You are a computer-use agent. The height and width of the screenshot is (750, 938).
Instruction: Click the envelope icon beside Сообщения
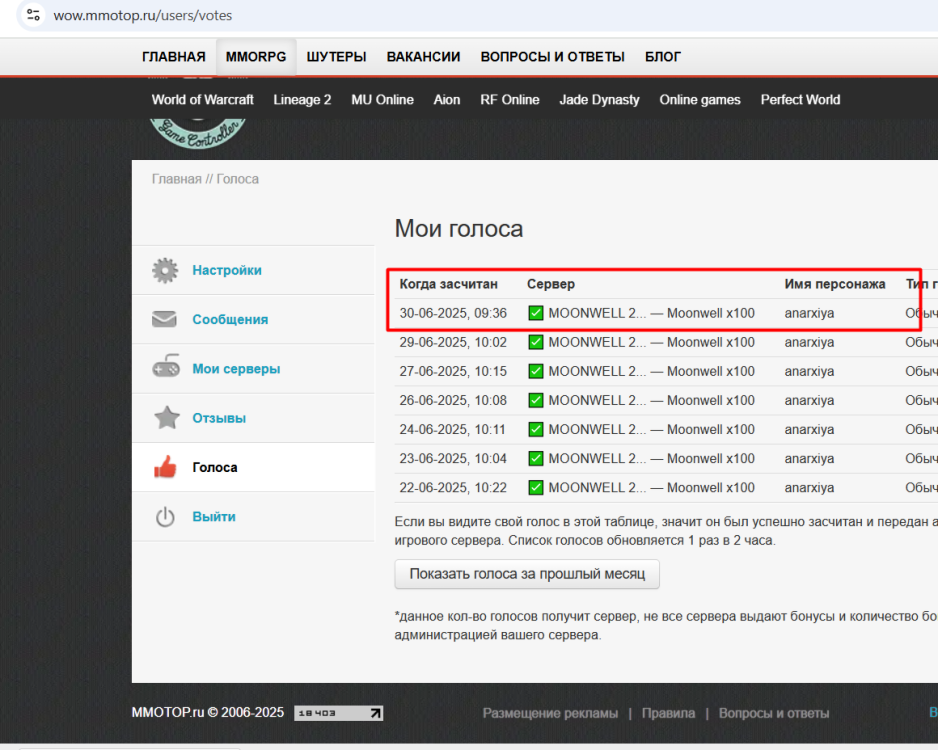[165, 319]
